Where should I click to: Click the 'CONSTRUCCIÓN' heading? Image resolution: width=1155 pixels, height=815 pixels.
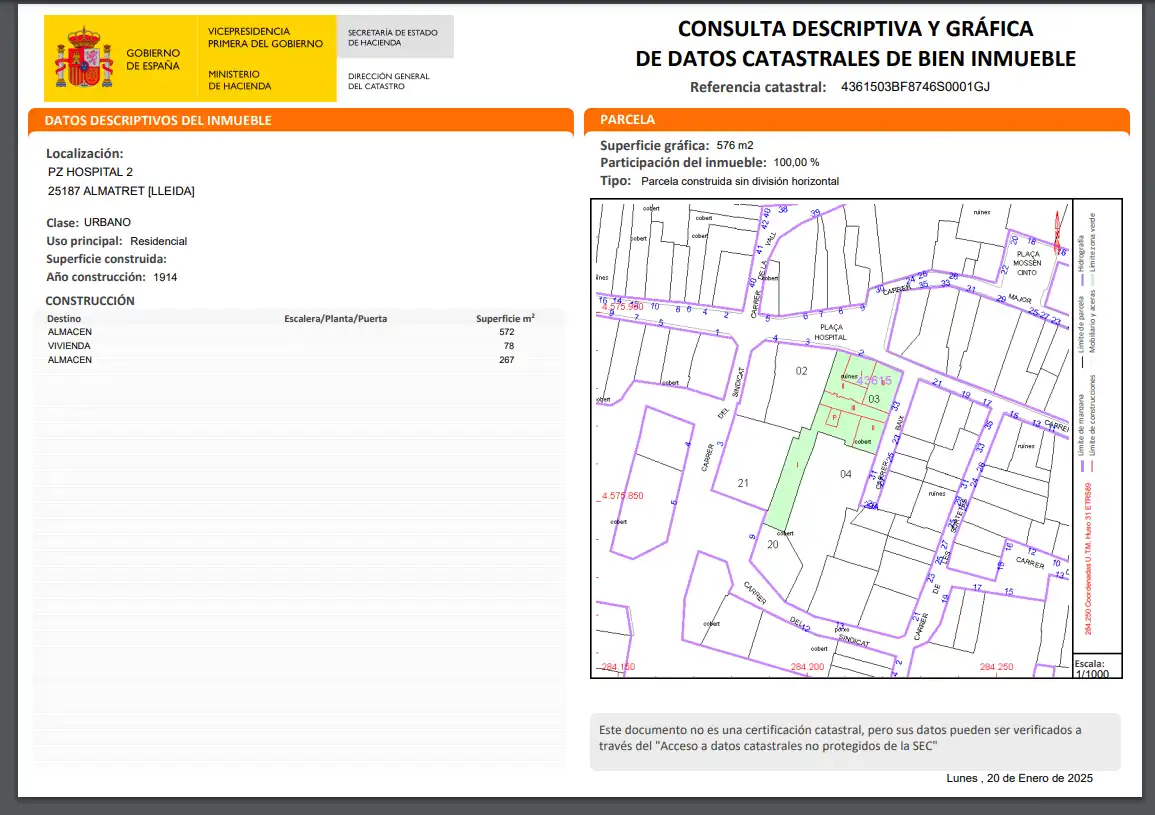[x=90, y=301]
